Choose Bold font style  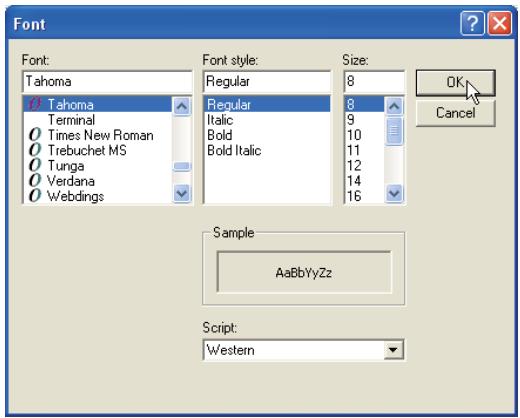click(267, 135)
